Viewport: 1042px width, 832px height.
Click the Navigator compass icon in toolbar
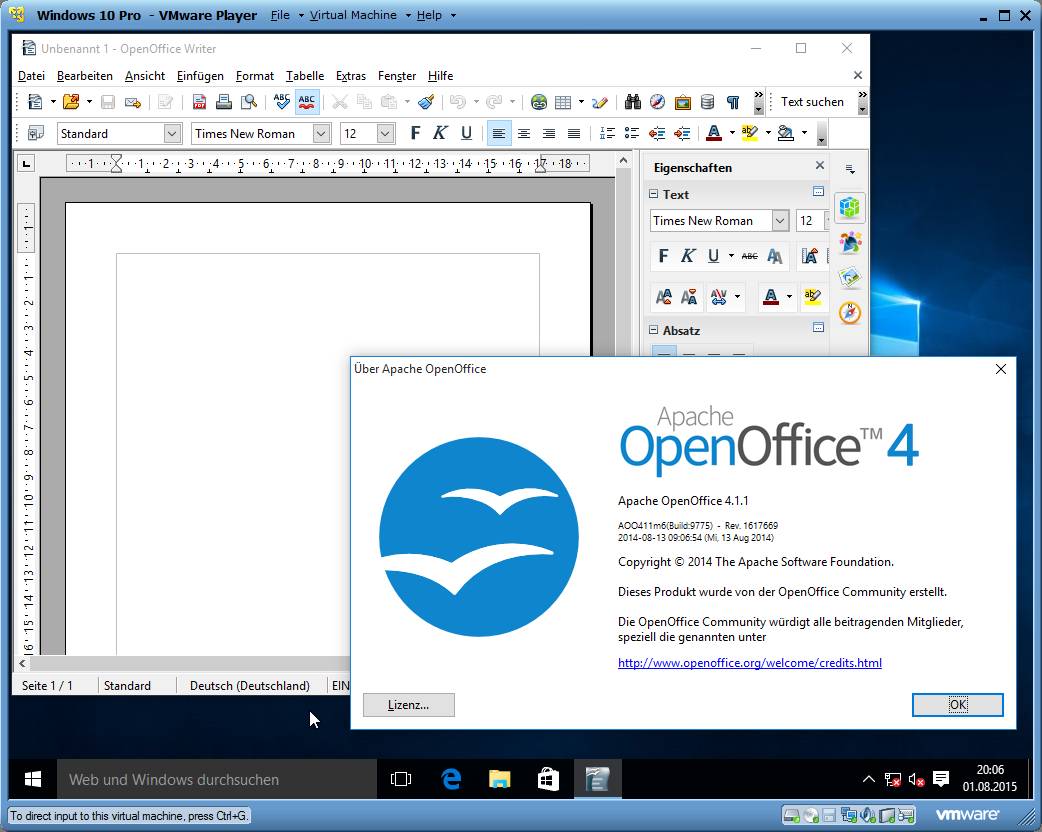click(x=657, y=102)
